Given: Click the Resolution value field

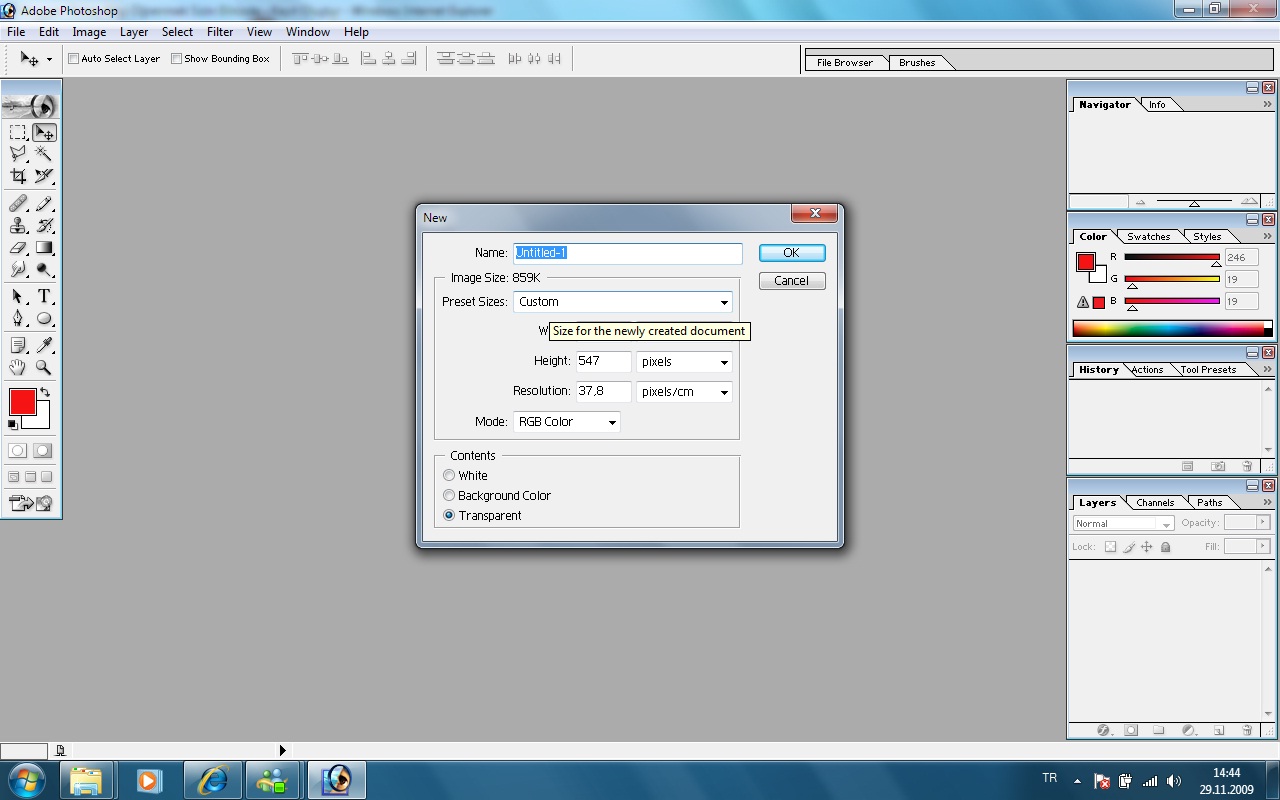Looking at the screenshot, I should [x=604, y=392].
